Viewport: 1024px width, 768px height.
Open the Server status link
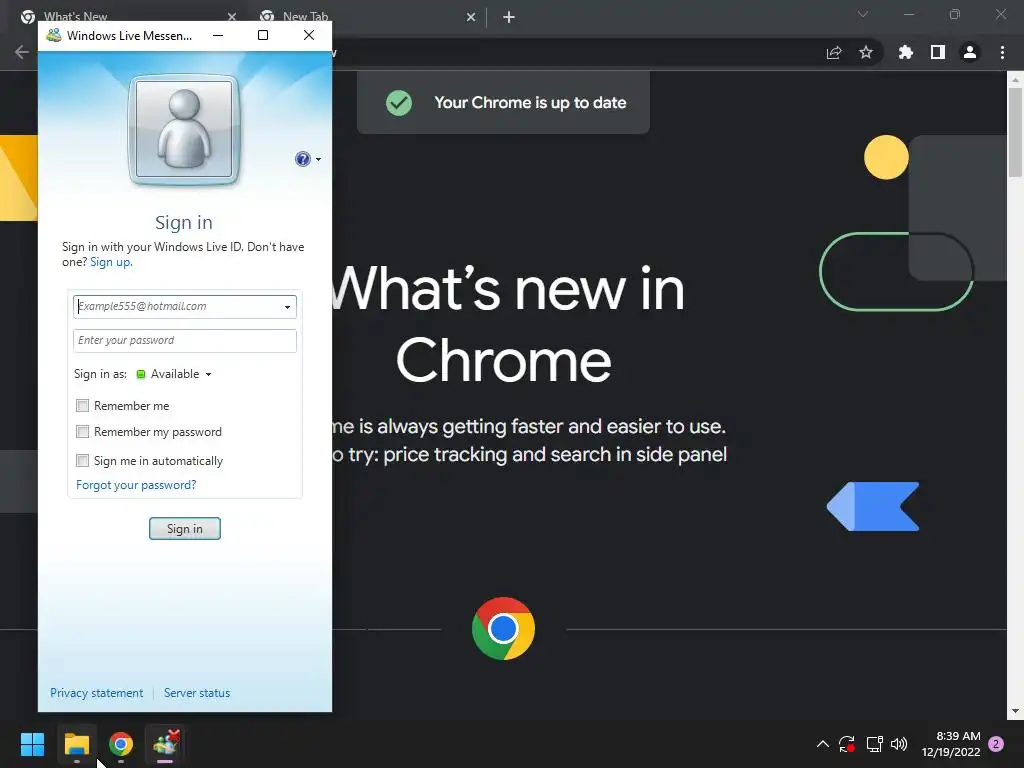pos(197,693)
